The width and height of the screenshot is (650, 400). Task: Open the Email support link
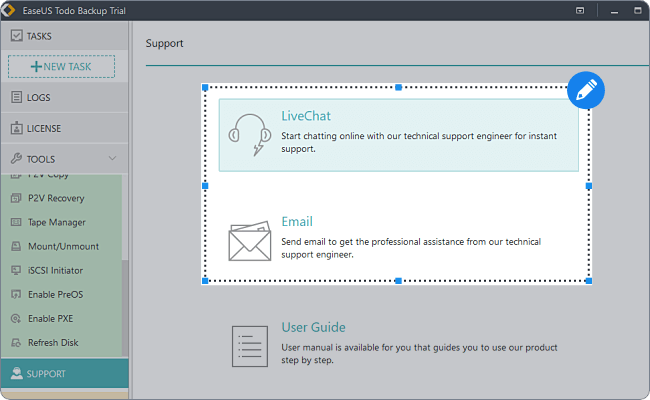pyautogui.click(x=297, y=221)
